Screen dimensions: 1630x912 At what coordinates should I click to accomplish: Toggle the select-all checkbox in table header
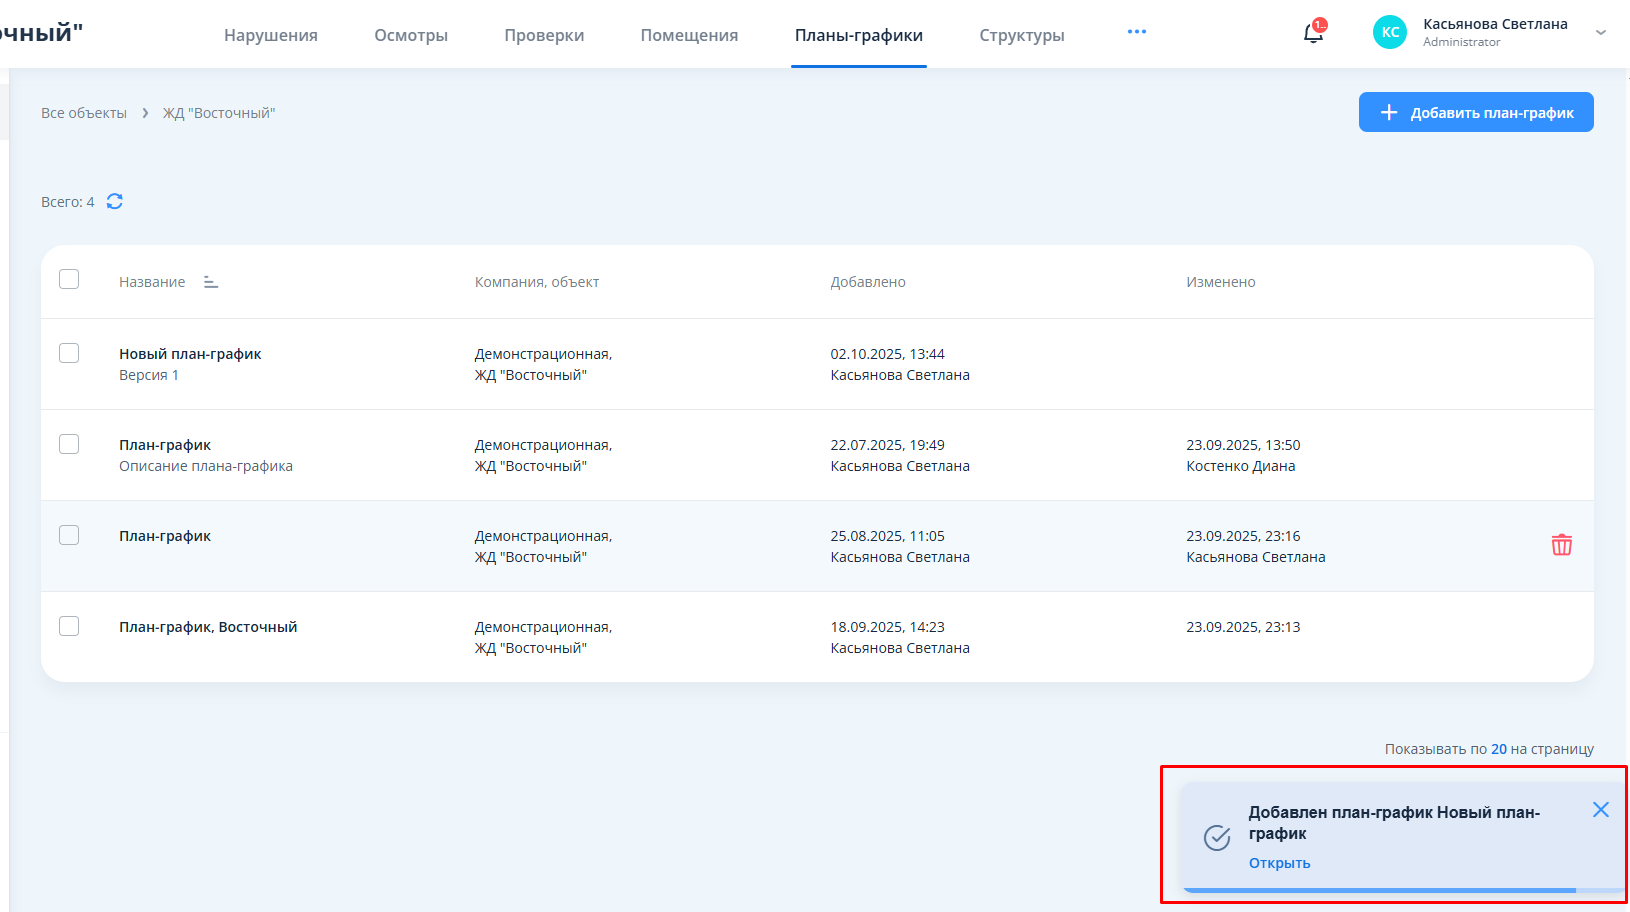69,280
